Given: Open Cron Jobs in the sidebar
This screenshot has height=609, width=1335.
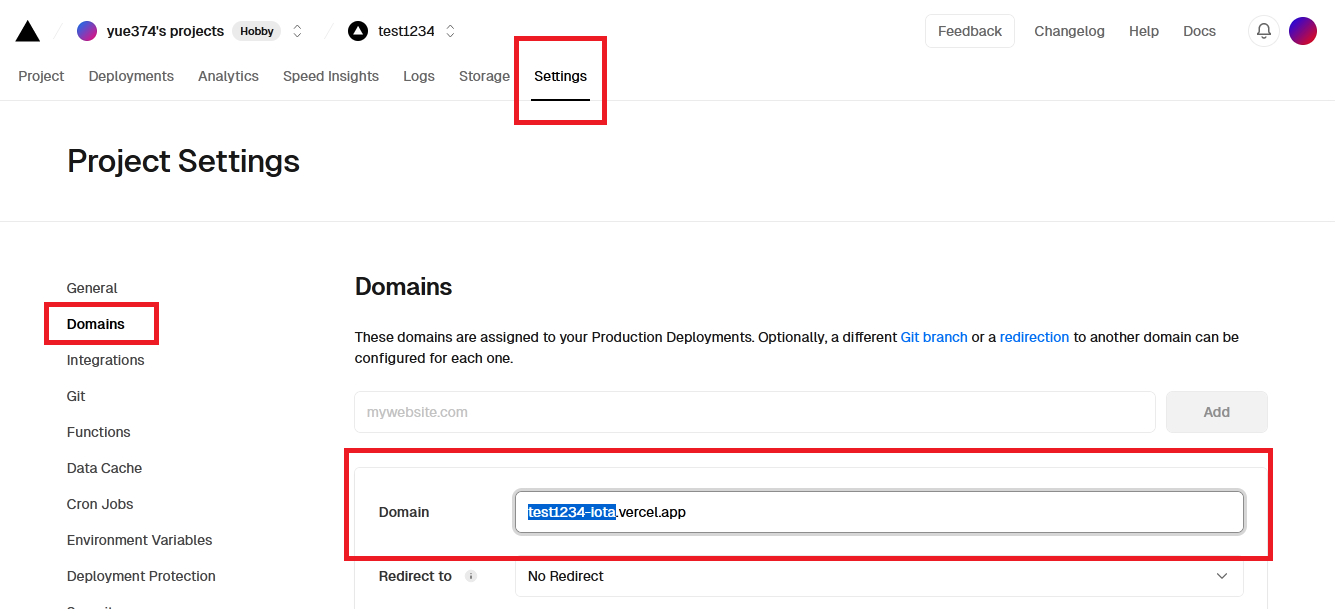Looking at the screenshot, I should [100, 504].
